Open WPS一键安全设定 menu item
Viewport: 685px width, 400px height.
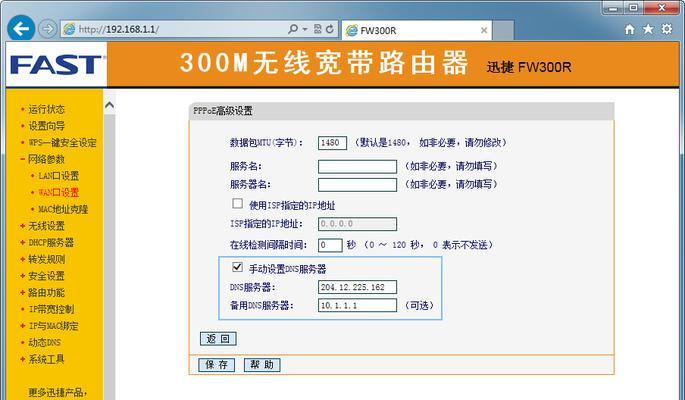point(62,142)
